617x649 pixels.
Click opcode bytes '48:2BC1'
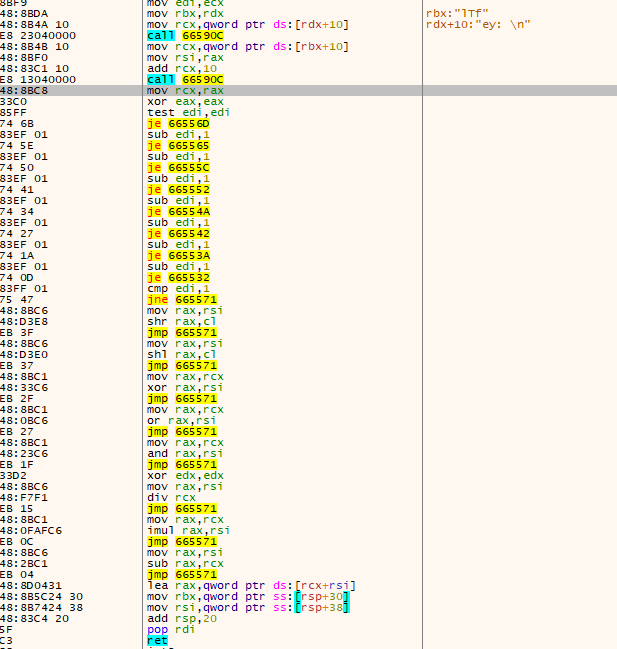[24, 564]
